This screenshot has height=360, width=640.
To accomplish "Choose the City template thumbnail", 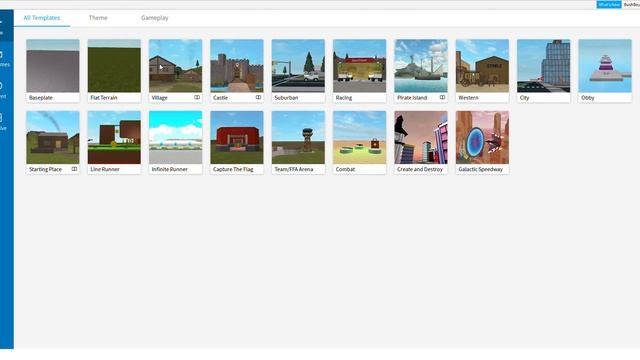I will coord(544,66).
